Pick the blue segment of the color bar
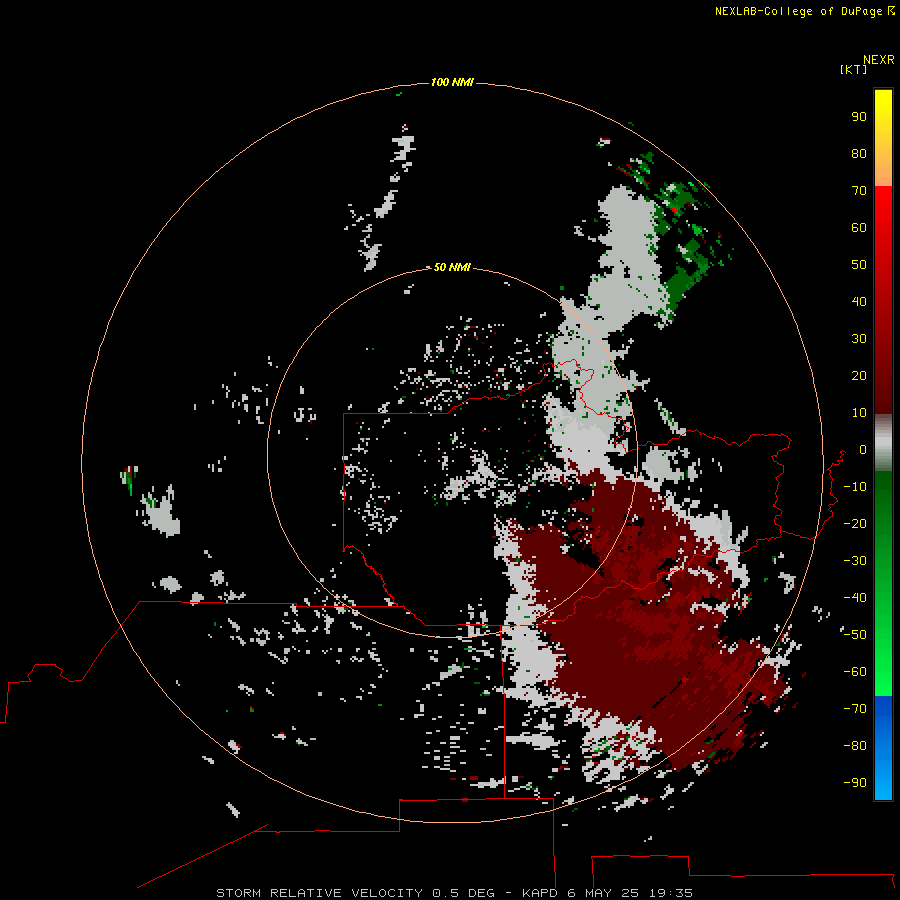The image size is (900, 900). 883,747
